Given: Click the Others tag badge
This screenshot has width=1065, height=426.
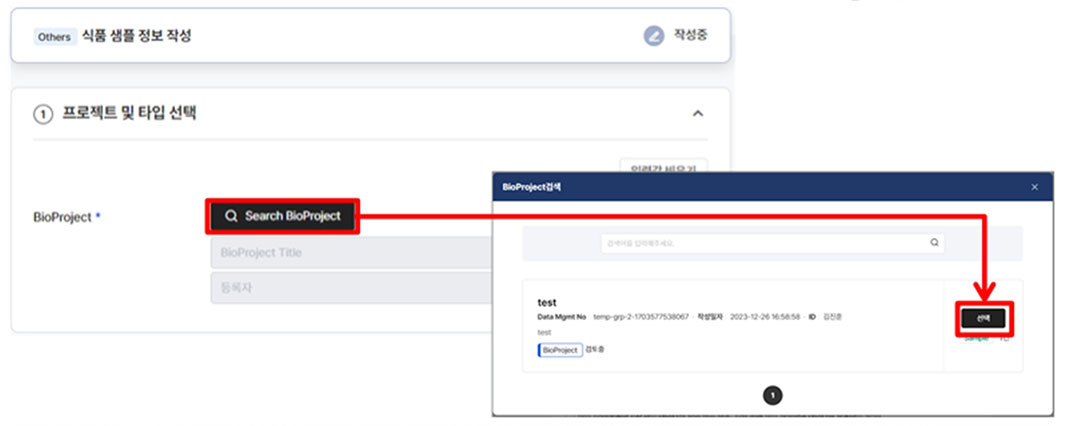Looking at the screenshot, I should click(x=54, y=36).
